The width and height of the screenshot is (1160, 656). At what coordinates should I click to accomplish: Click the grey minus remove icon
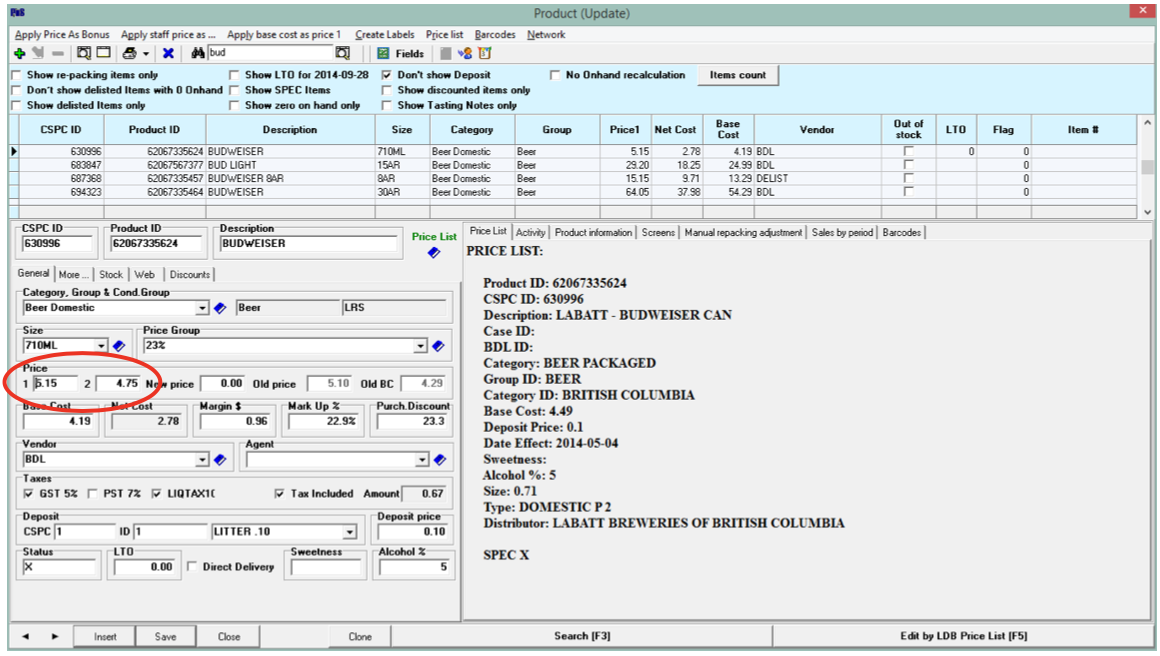58,53
